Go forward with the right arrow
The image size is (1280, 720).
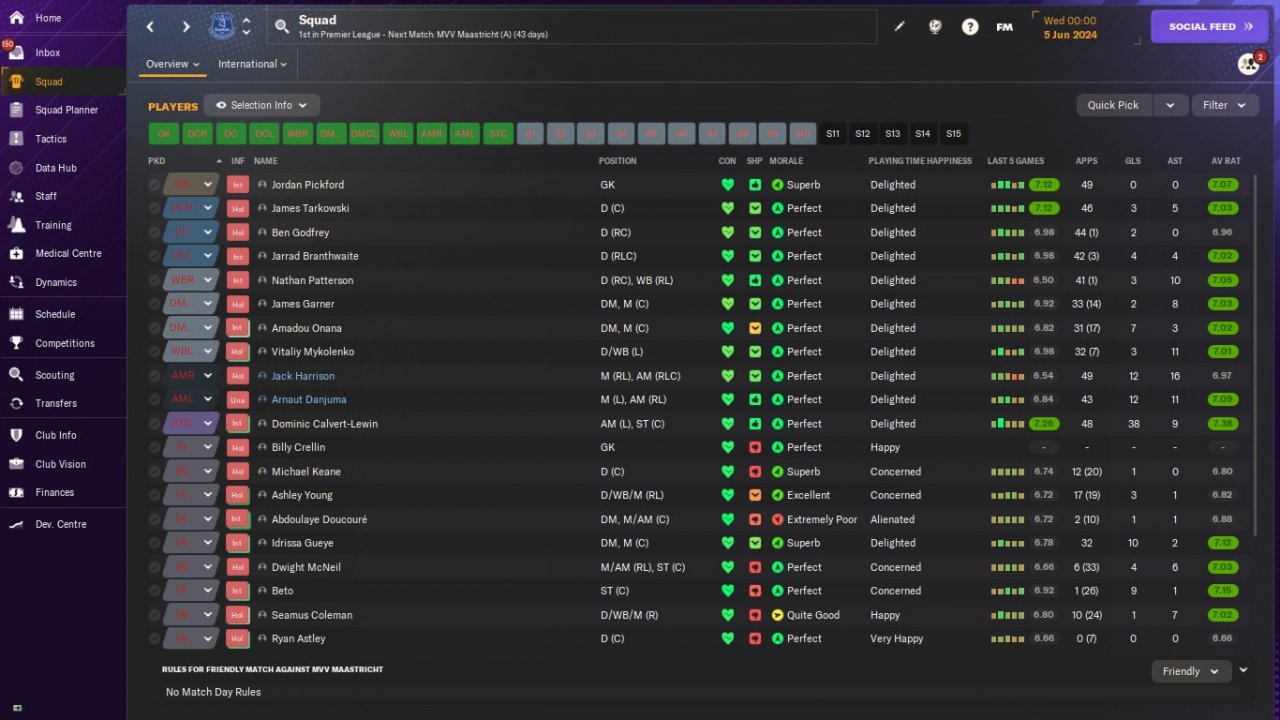(186, 27)
